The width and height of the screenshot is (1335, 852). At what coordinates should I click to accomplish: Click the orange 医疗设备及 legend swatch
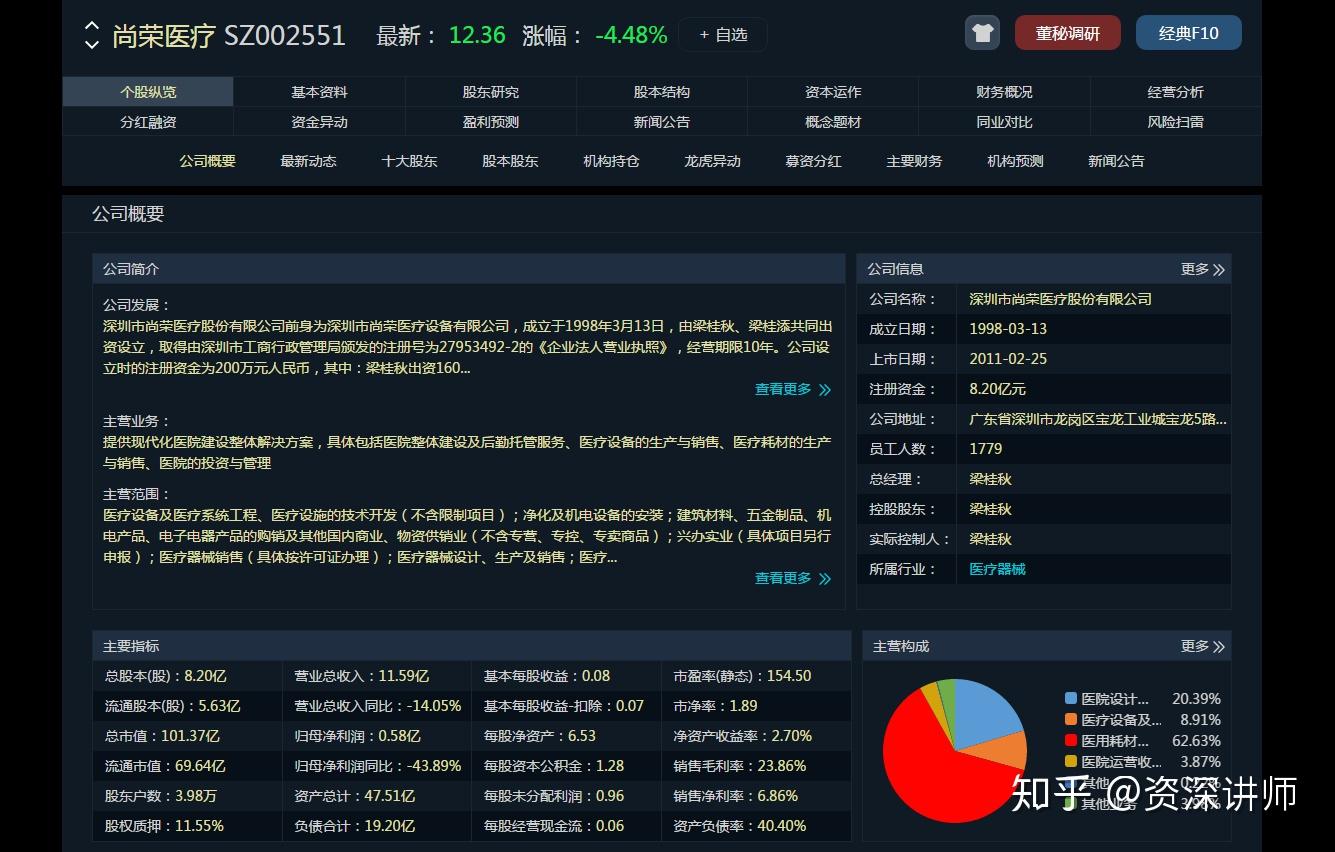(x=1071, y=719)
